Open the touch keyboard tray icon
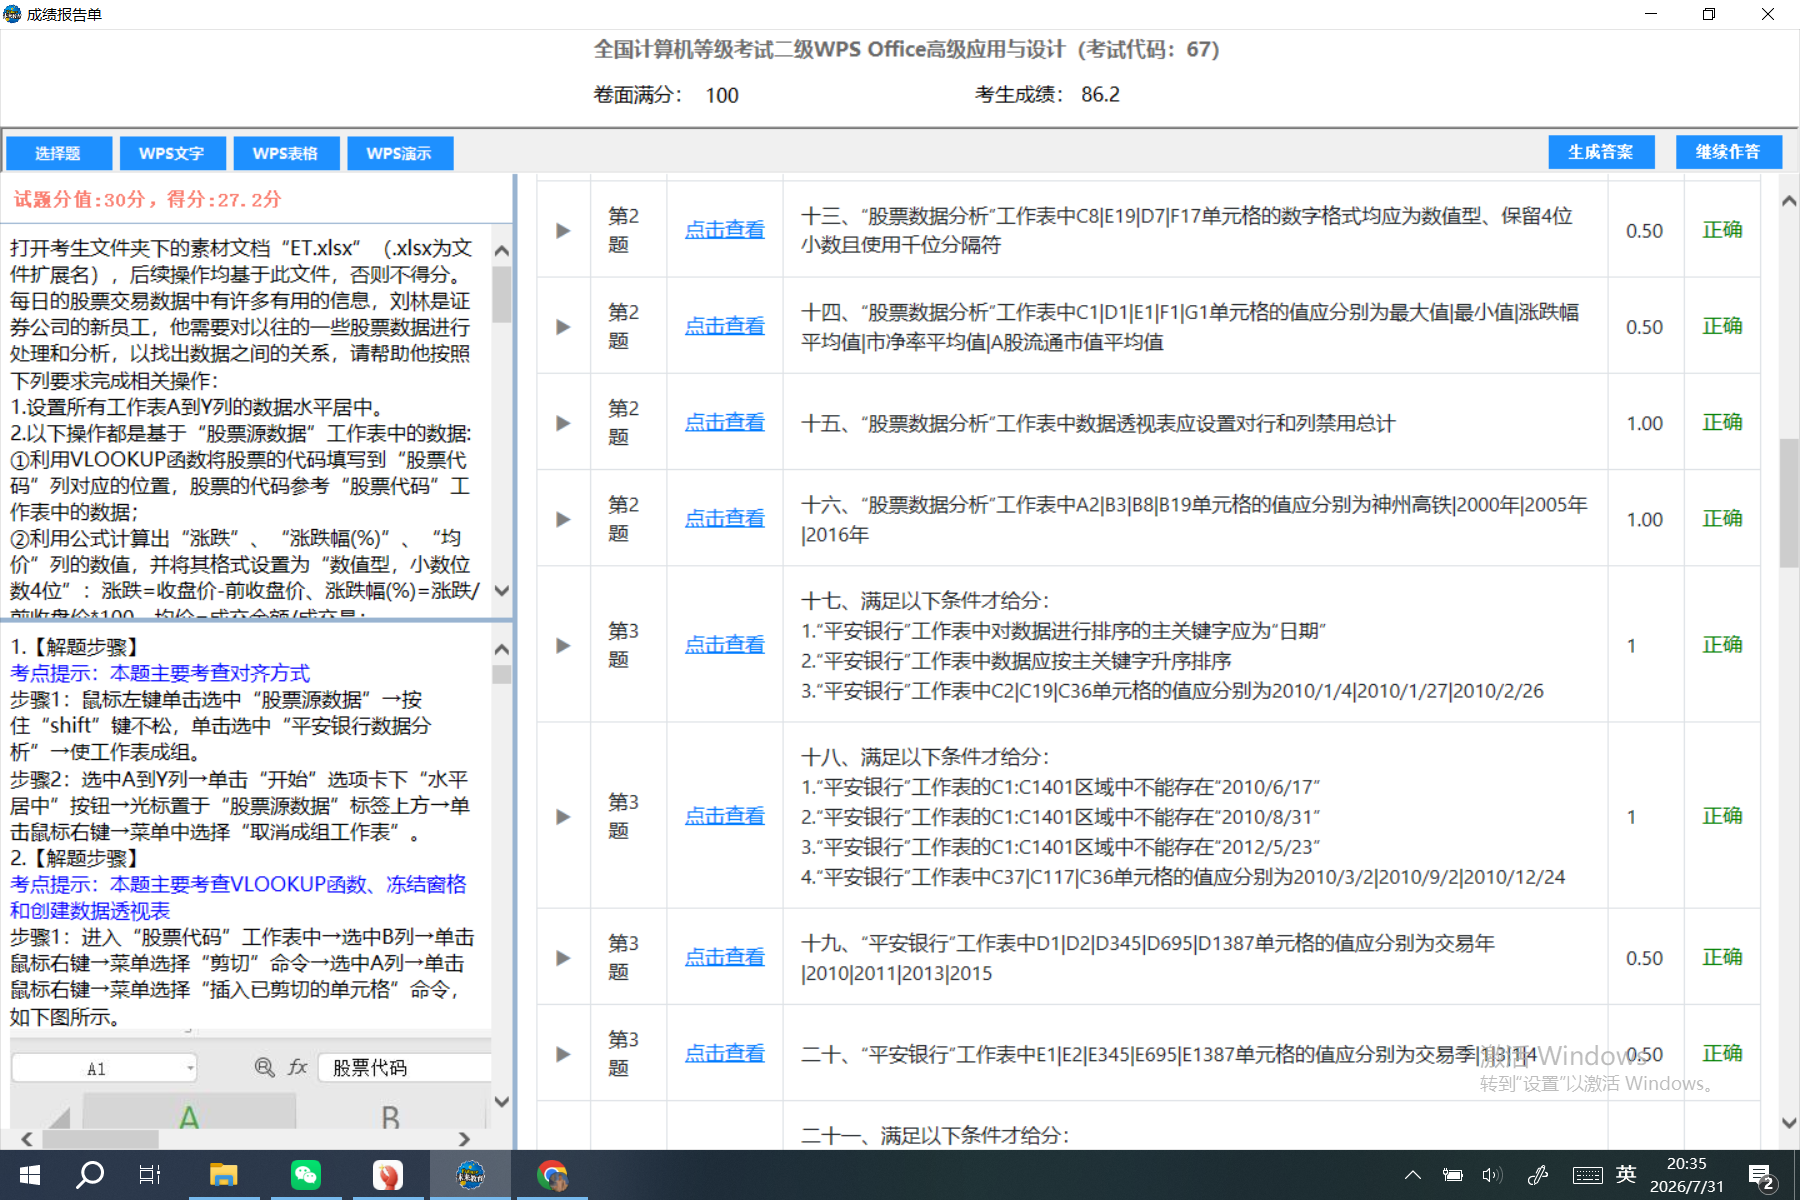Viewport: 1800px width, 1200px height. [1587, 1175]
